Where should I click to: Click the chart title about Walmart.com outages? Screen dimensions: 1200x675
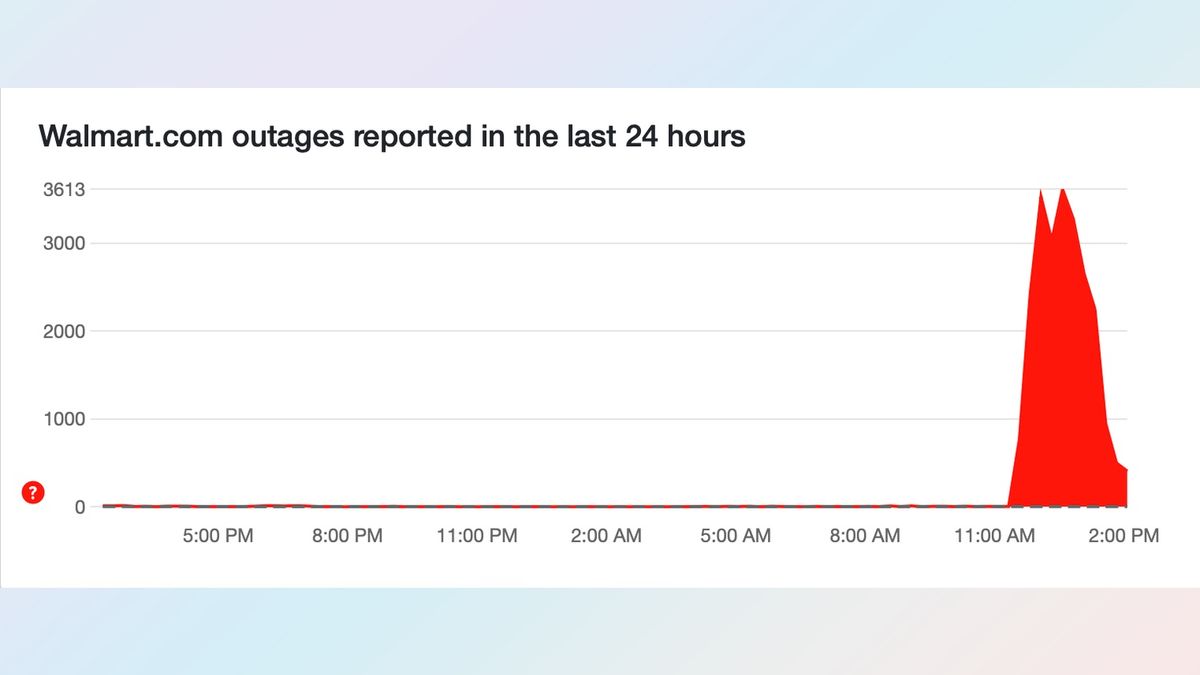pos(392,136)
